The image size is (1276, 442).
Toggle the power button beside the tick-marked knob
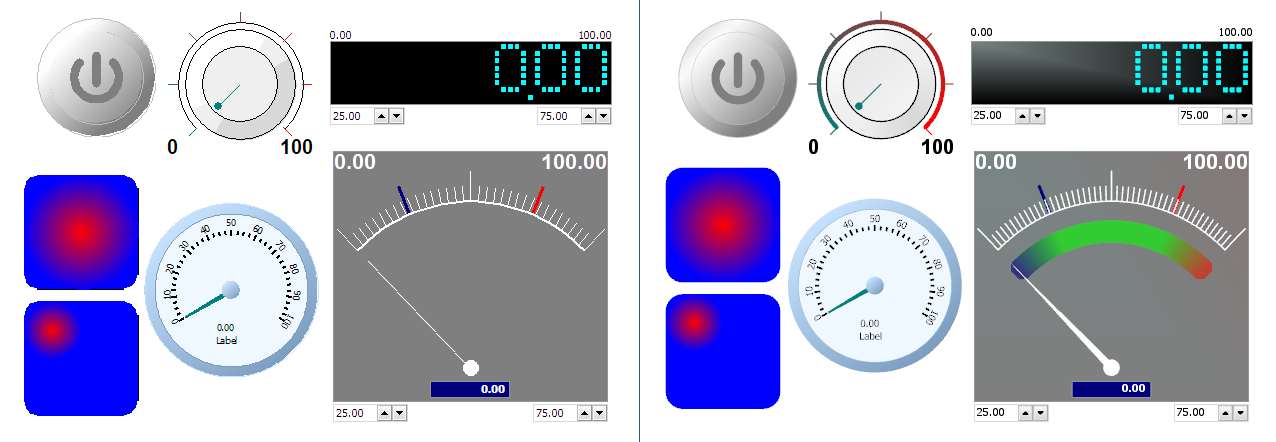pos(96,76)
